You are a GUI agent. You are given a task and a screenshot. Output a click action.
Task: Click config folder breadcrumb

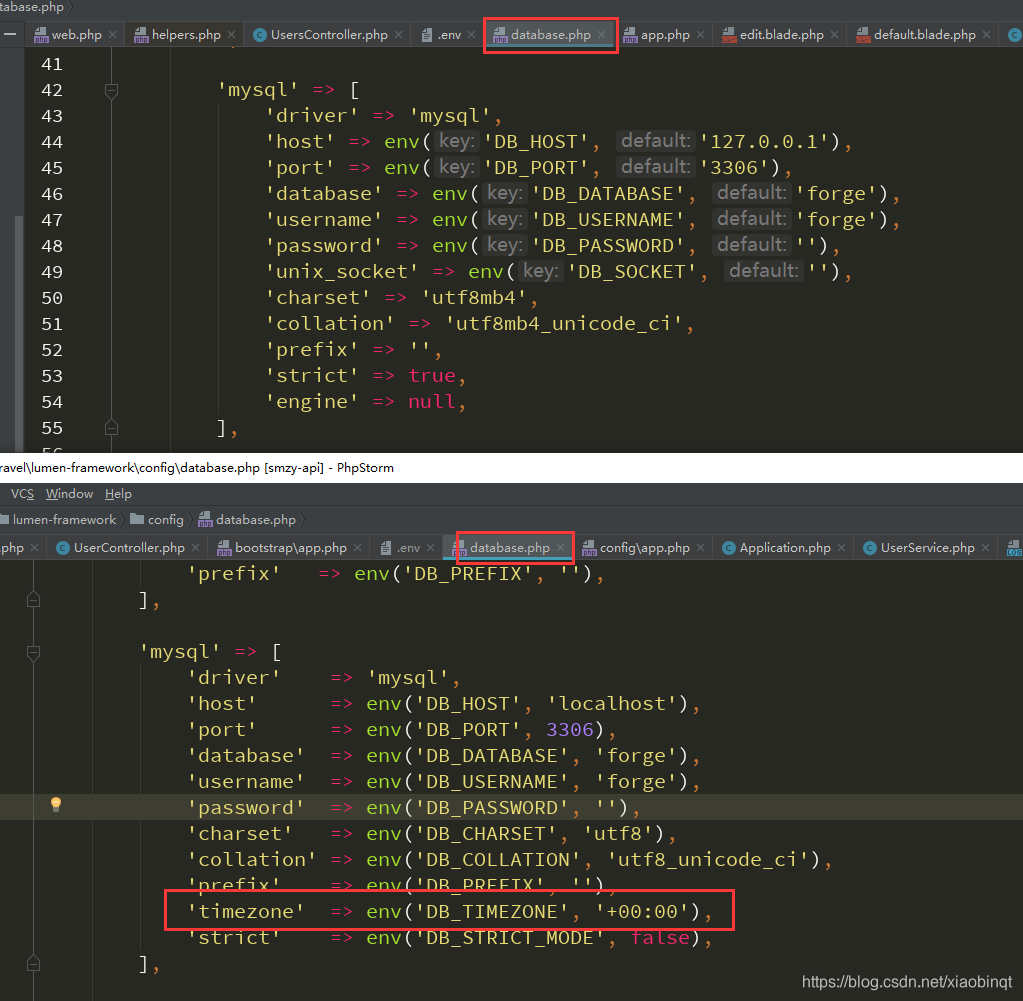[157, 519]
